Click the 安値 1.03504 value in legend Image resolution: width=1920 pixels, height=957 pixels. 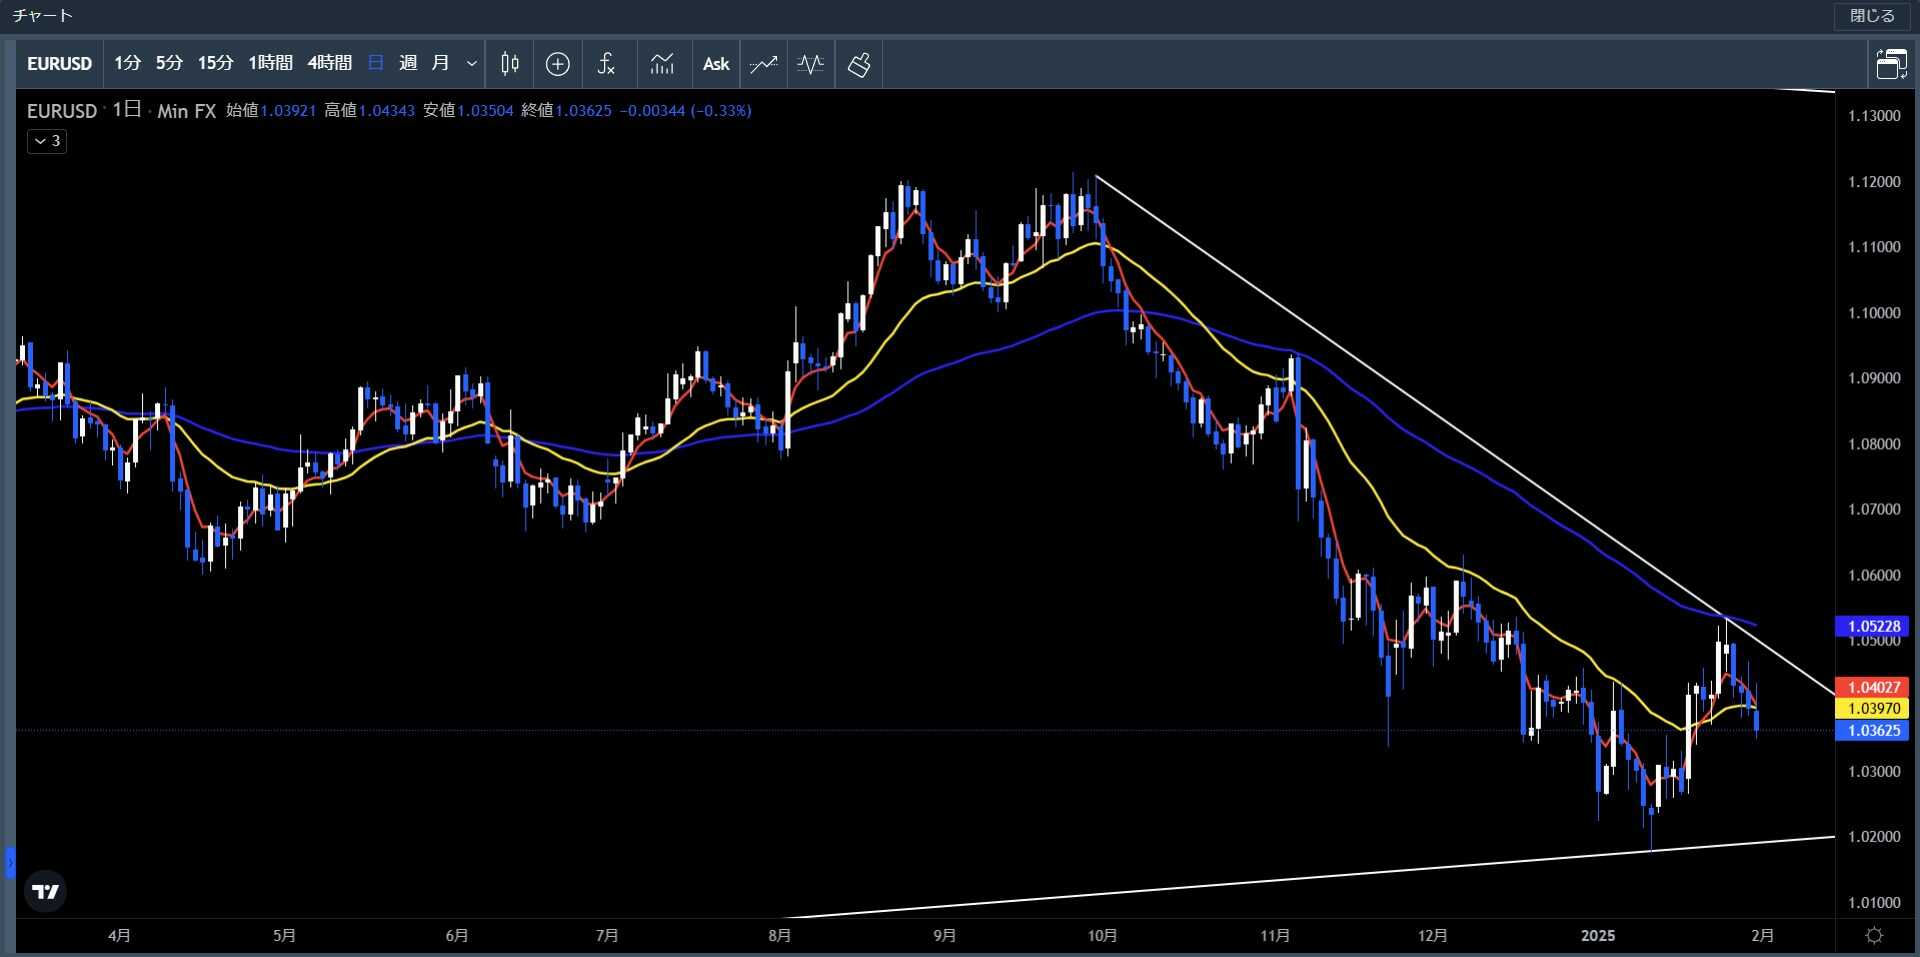[486, 111]
